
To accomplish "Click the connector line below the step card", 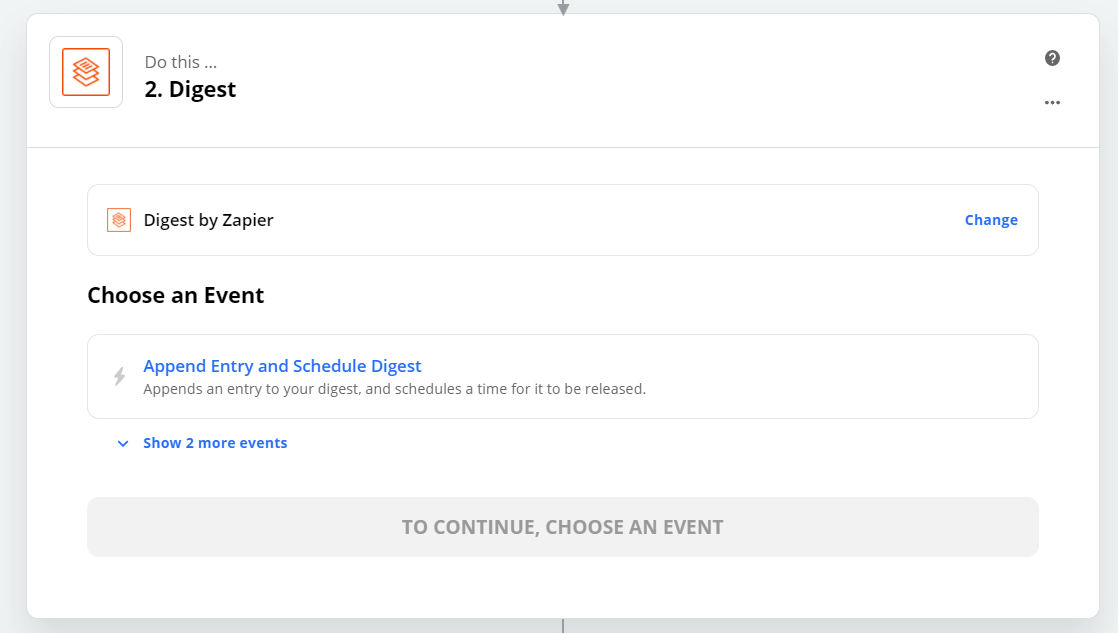I will click(563, 626).
